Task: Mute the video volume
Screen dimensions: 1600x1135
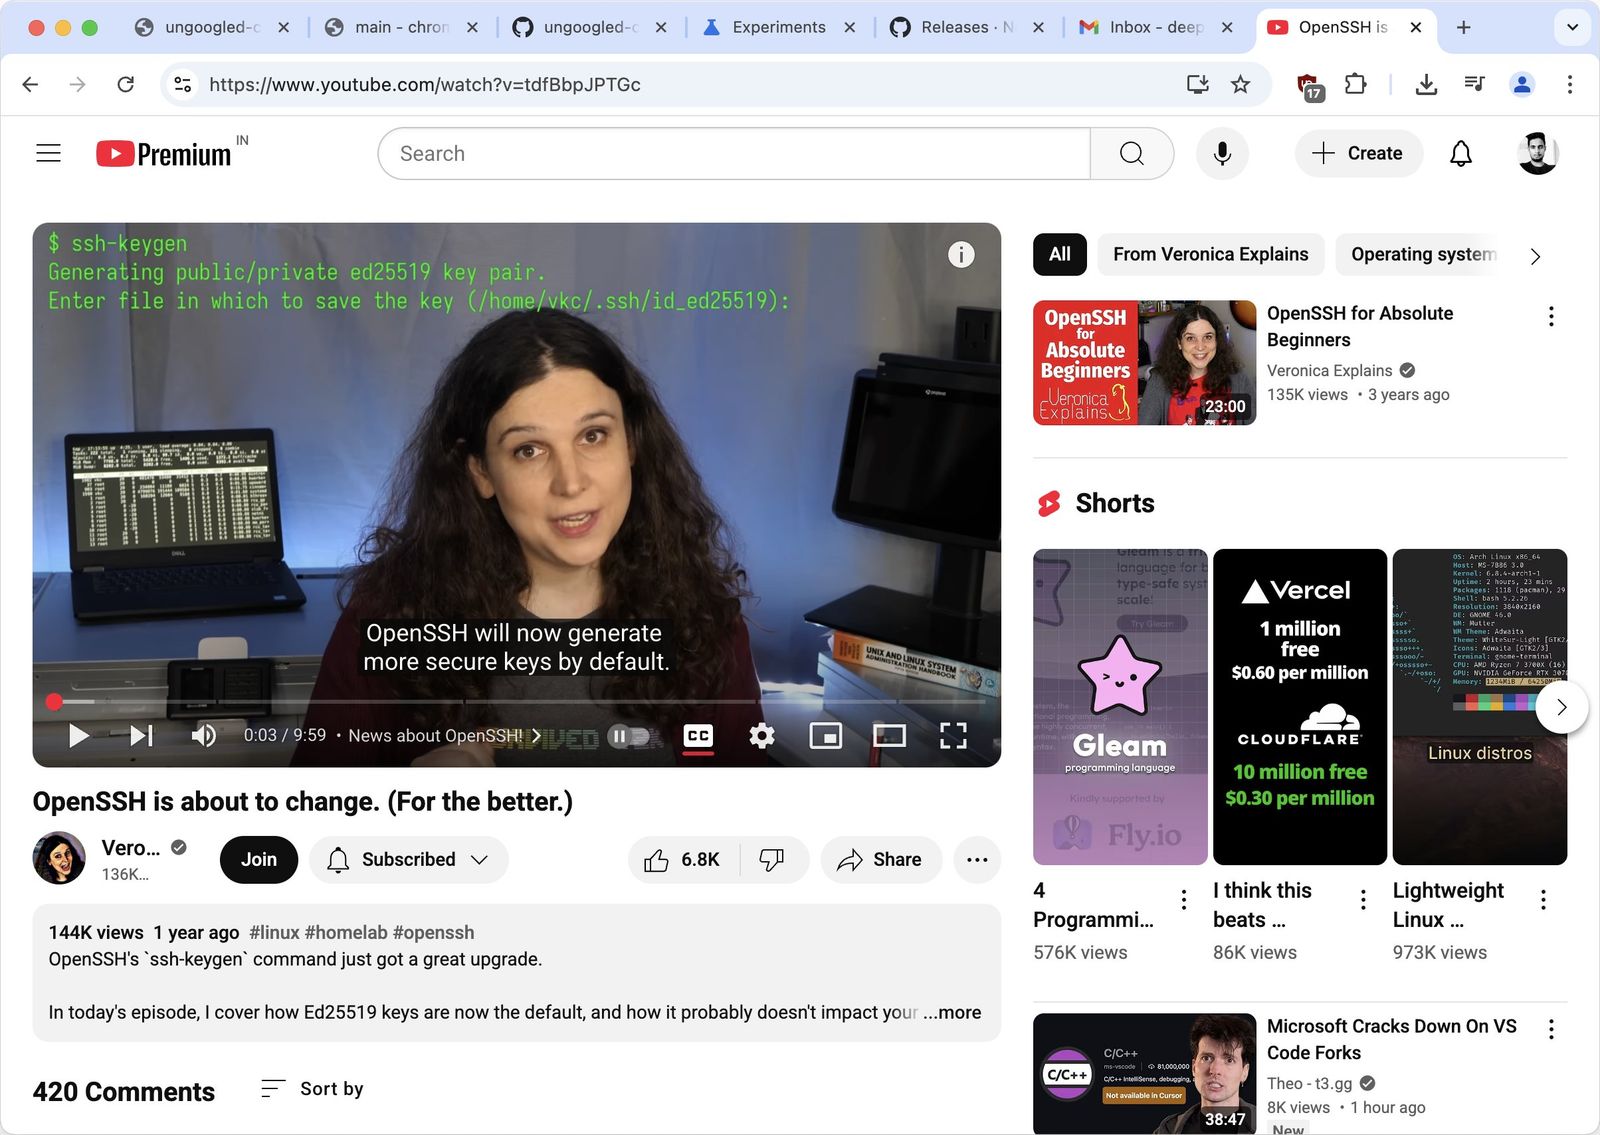Action: pyautogui.click(x=203, y=735)
